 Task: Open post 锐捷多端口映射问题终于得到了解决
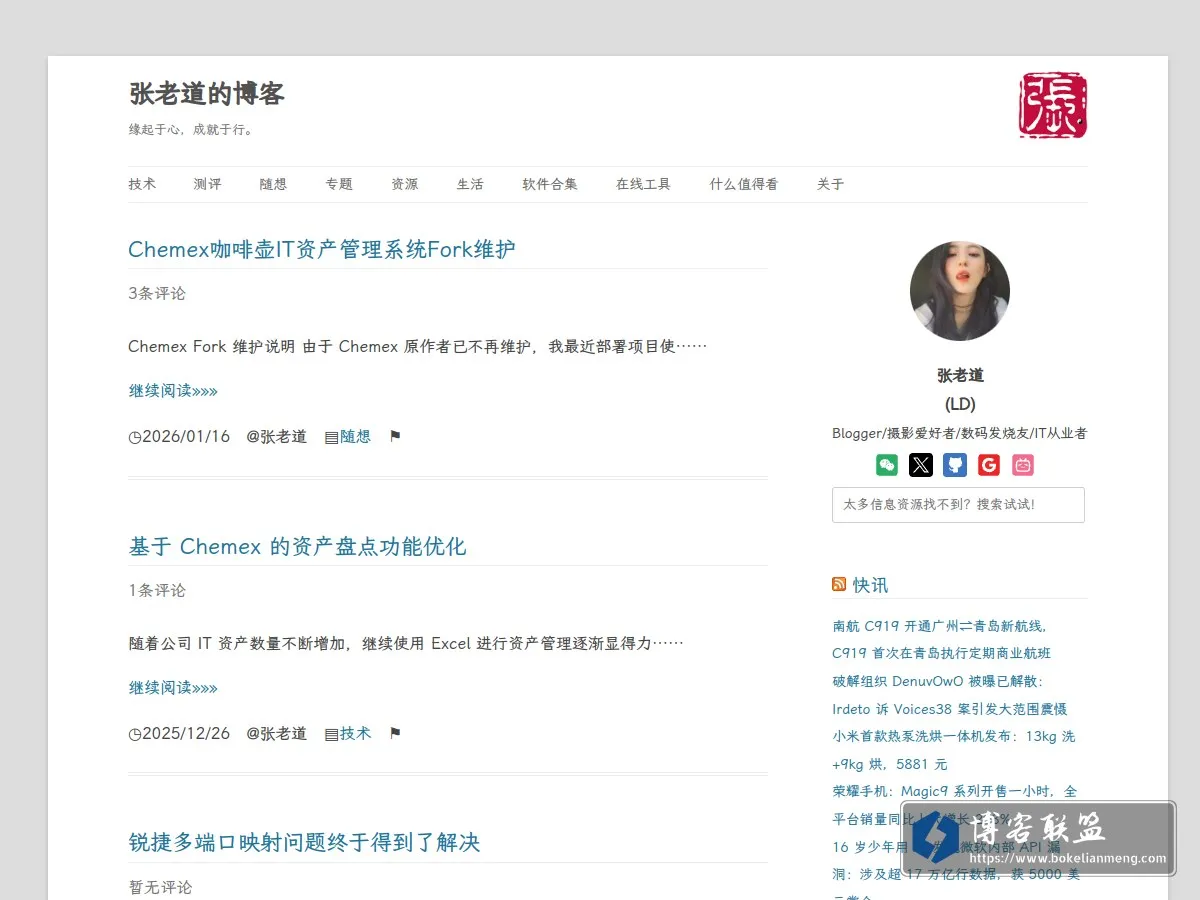(304, 842)
